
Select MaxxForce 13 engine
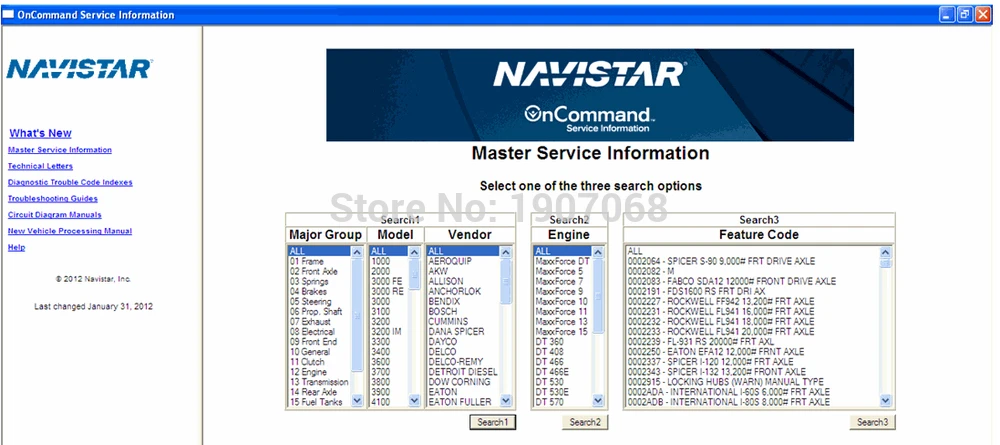[x=563, y=321]
